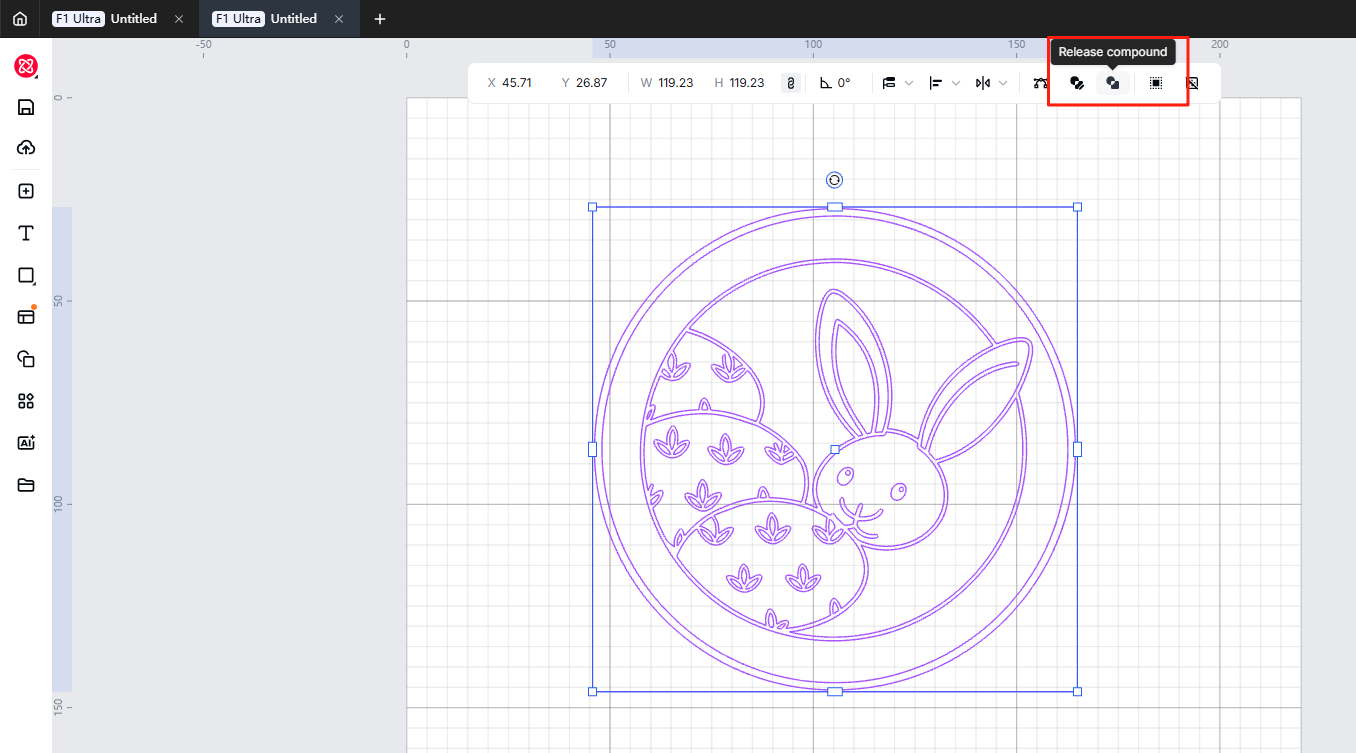Click the rotation handle above selection
This screenshot has height=753, width=1356.
(834, 180)
